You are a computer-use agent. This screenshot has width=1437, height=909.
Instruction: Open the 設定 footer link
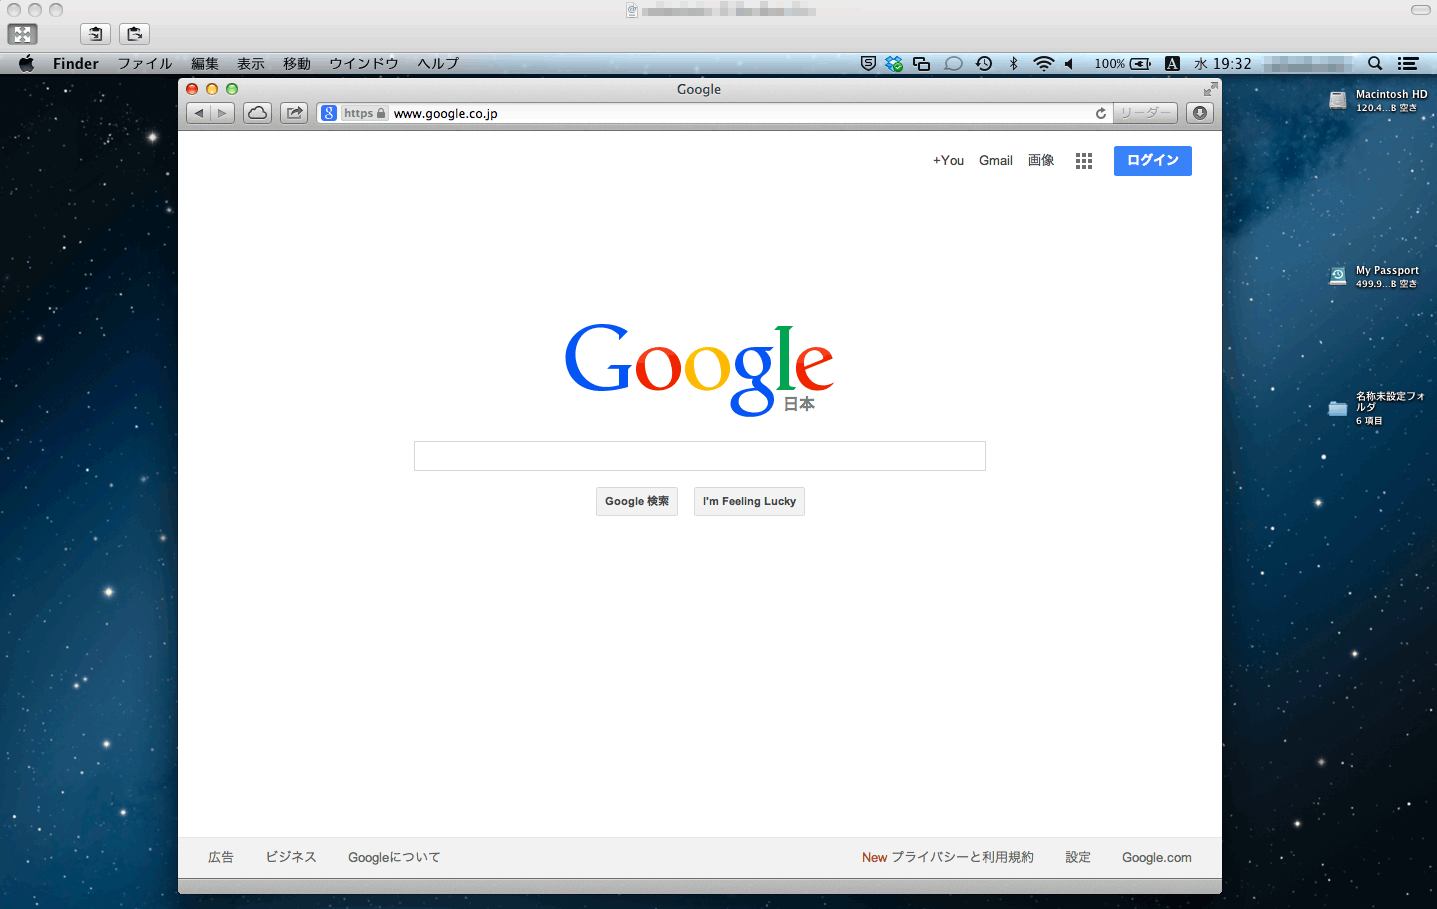1078,857
